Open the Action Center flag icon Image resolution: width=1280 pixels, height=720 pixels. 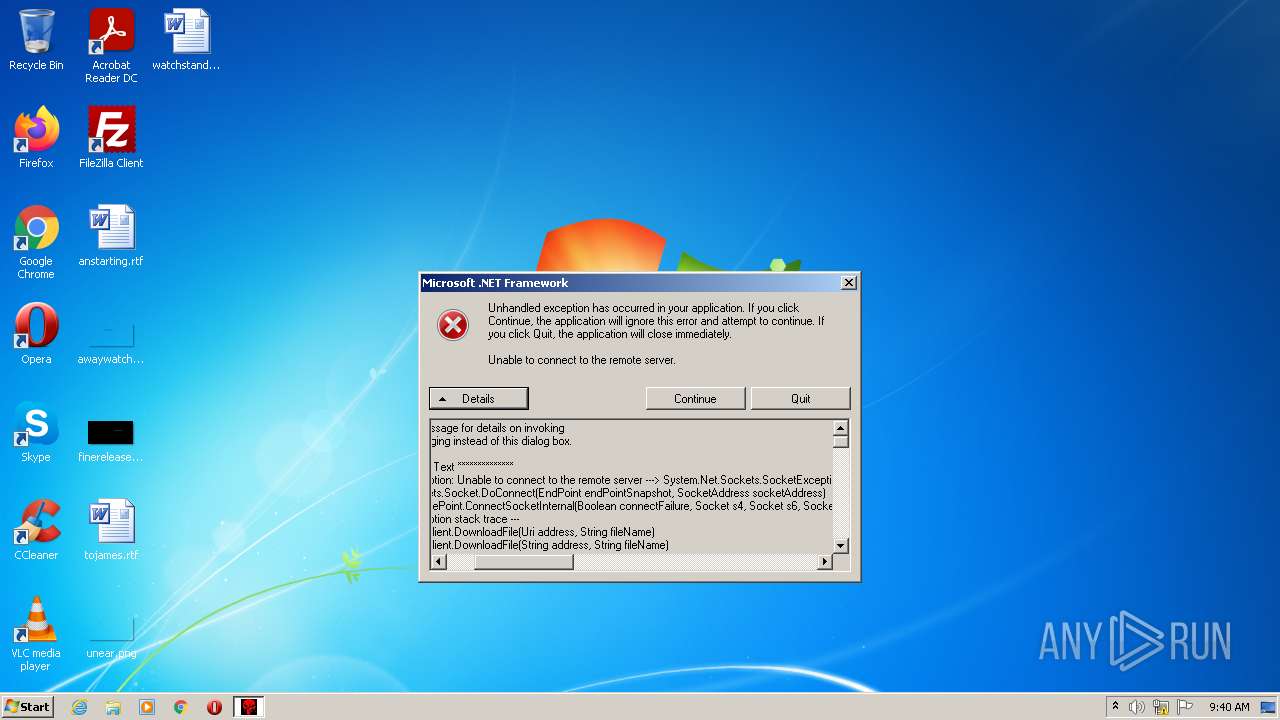coord(1184,707)
